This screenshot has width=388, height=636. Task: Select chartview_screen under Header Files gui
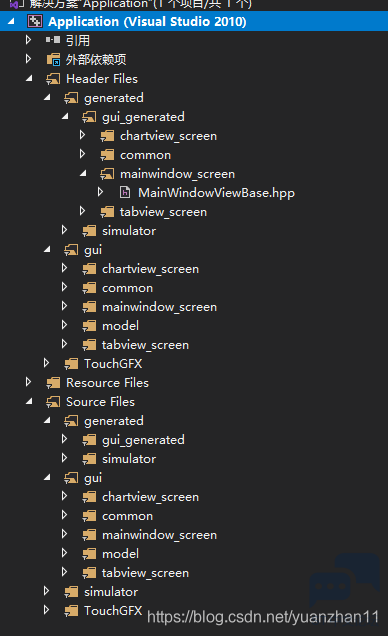pos(150,269)
